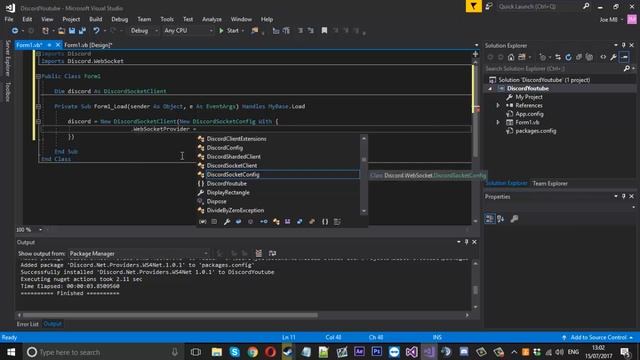640x360 pixels.
Task: Click the Save All icon
Action: click(x=82, y=31)
